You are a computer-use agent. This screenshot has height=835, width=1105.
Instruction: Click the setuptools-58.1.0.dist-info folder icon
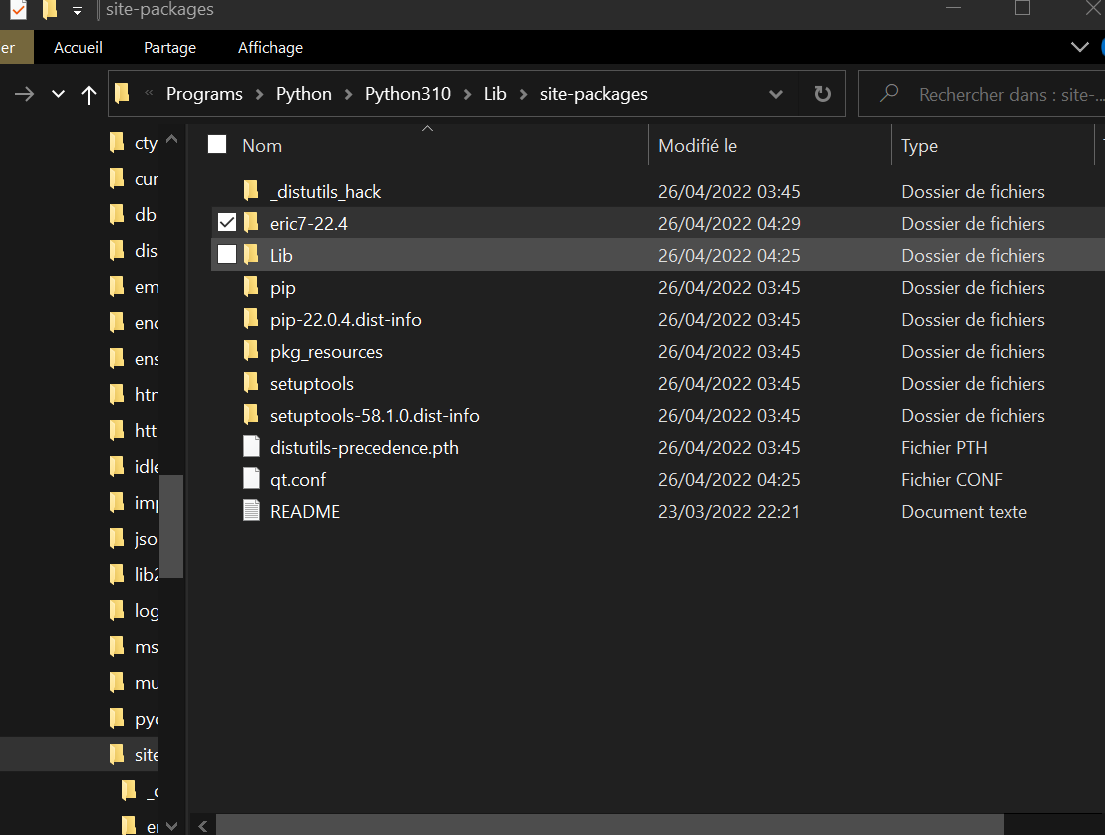click(251, 415)
